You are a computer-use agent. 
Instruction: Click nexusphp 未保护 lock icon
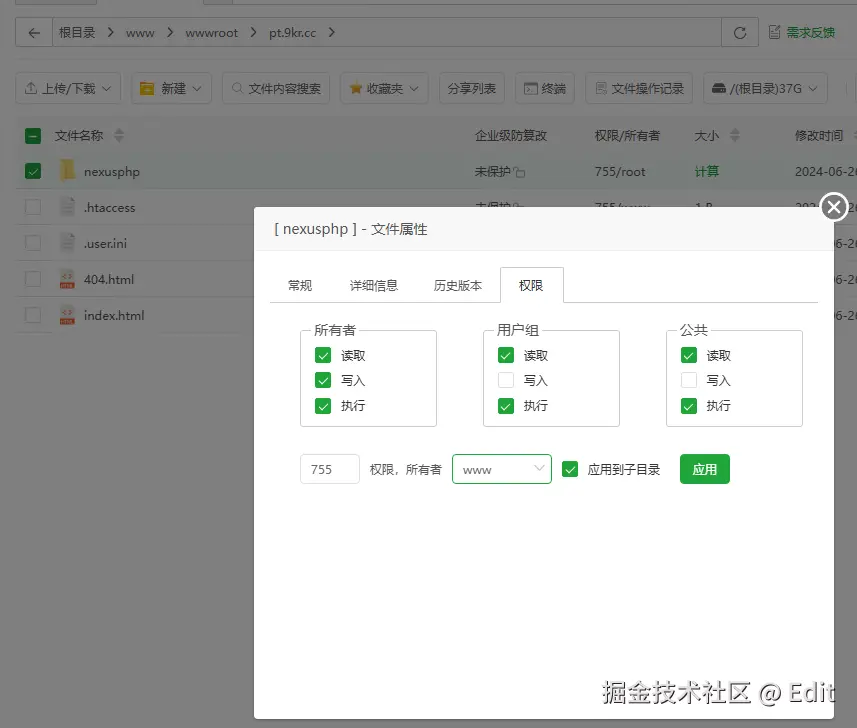[520, 173]
